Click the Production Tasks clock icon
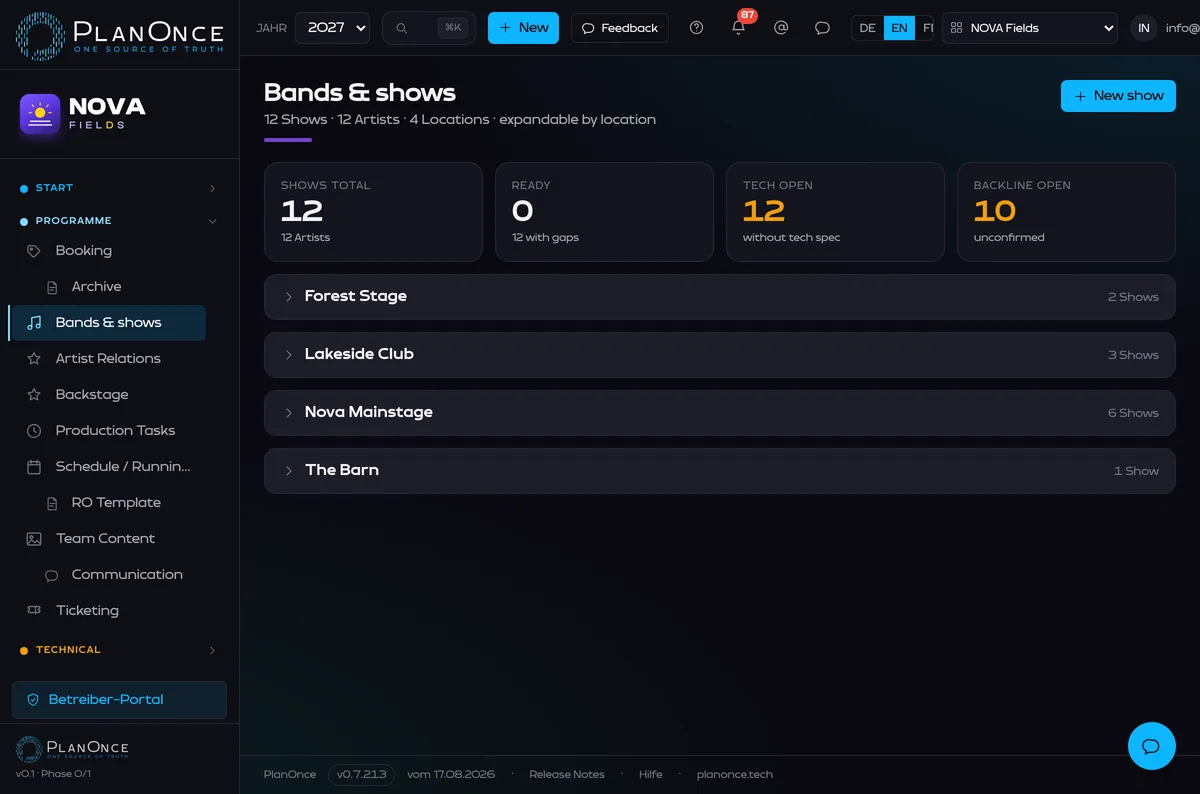 point(34,431)
